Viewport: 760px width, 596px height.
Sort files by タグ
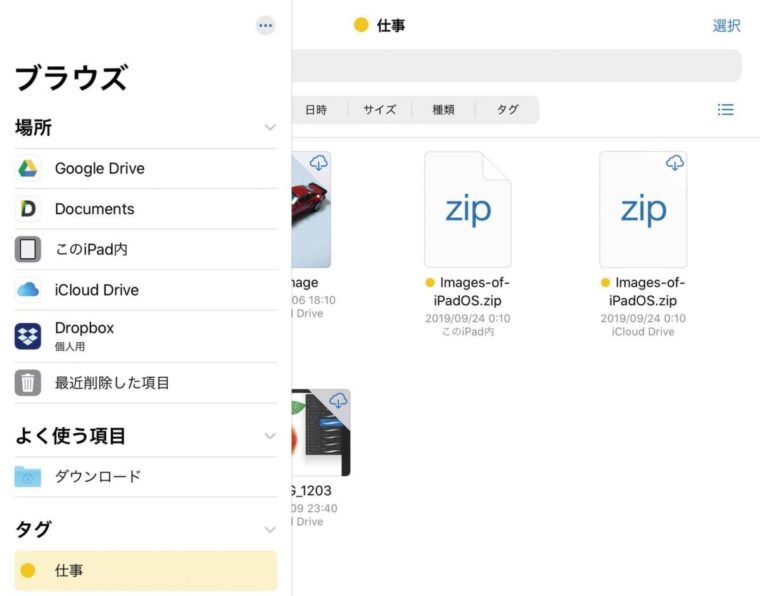click(507, 110)
